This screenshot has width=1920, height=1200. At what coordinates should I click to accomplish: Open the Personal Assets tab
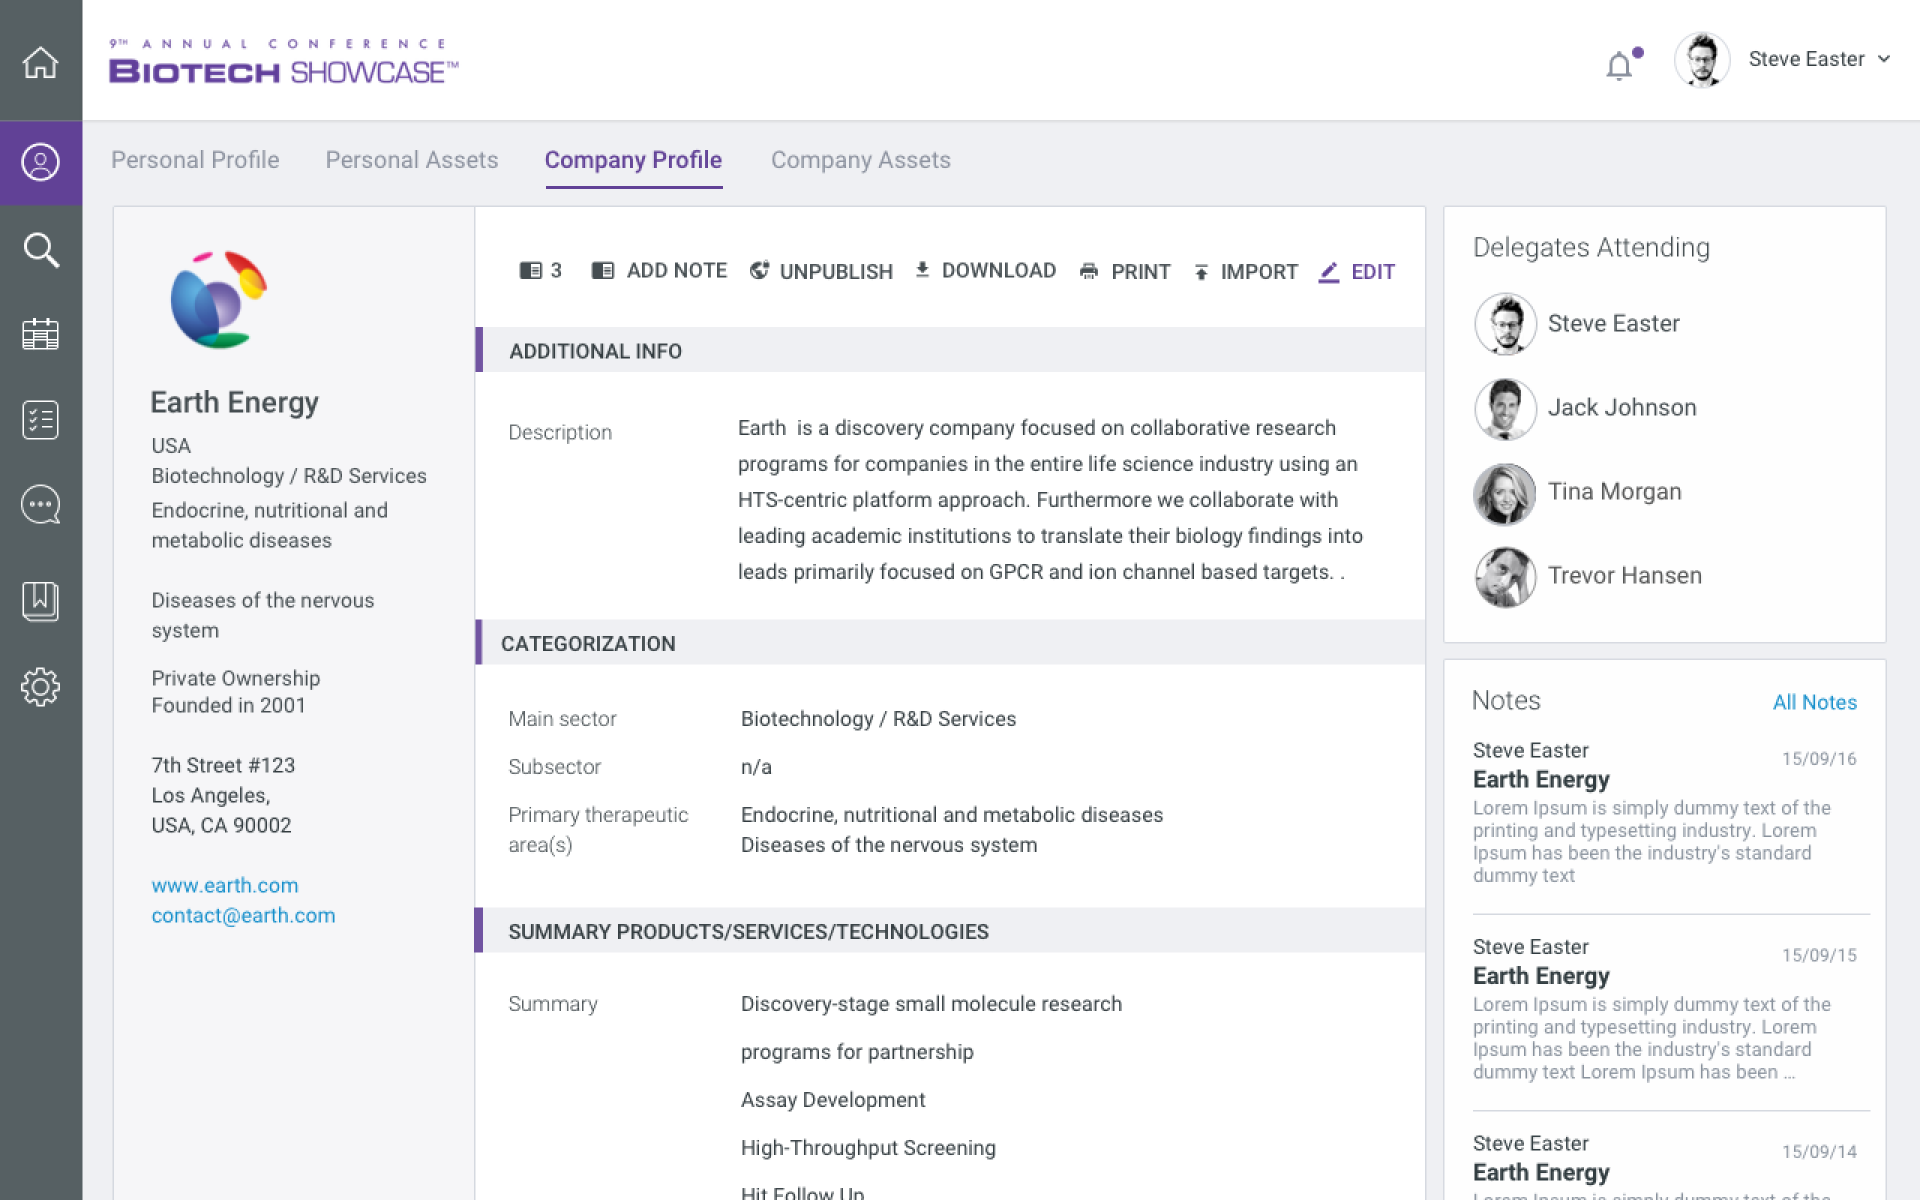coord(411,160)
